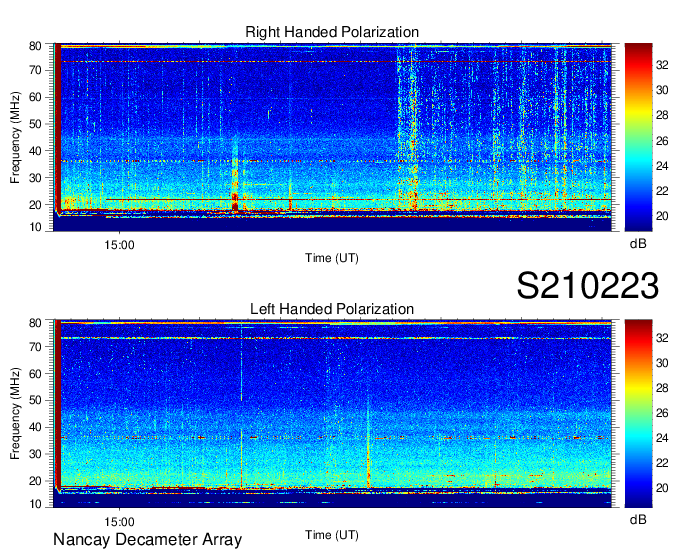Click the 20 MHz tick of lower plot
680x552 pixels.
pyautogui.click(x=35, y=481)
